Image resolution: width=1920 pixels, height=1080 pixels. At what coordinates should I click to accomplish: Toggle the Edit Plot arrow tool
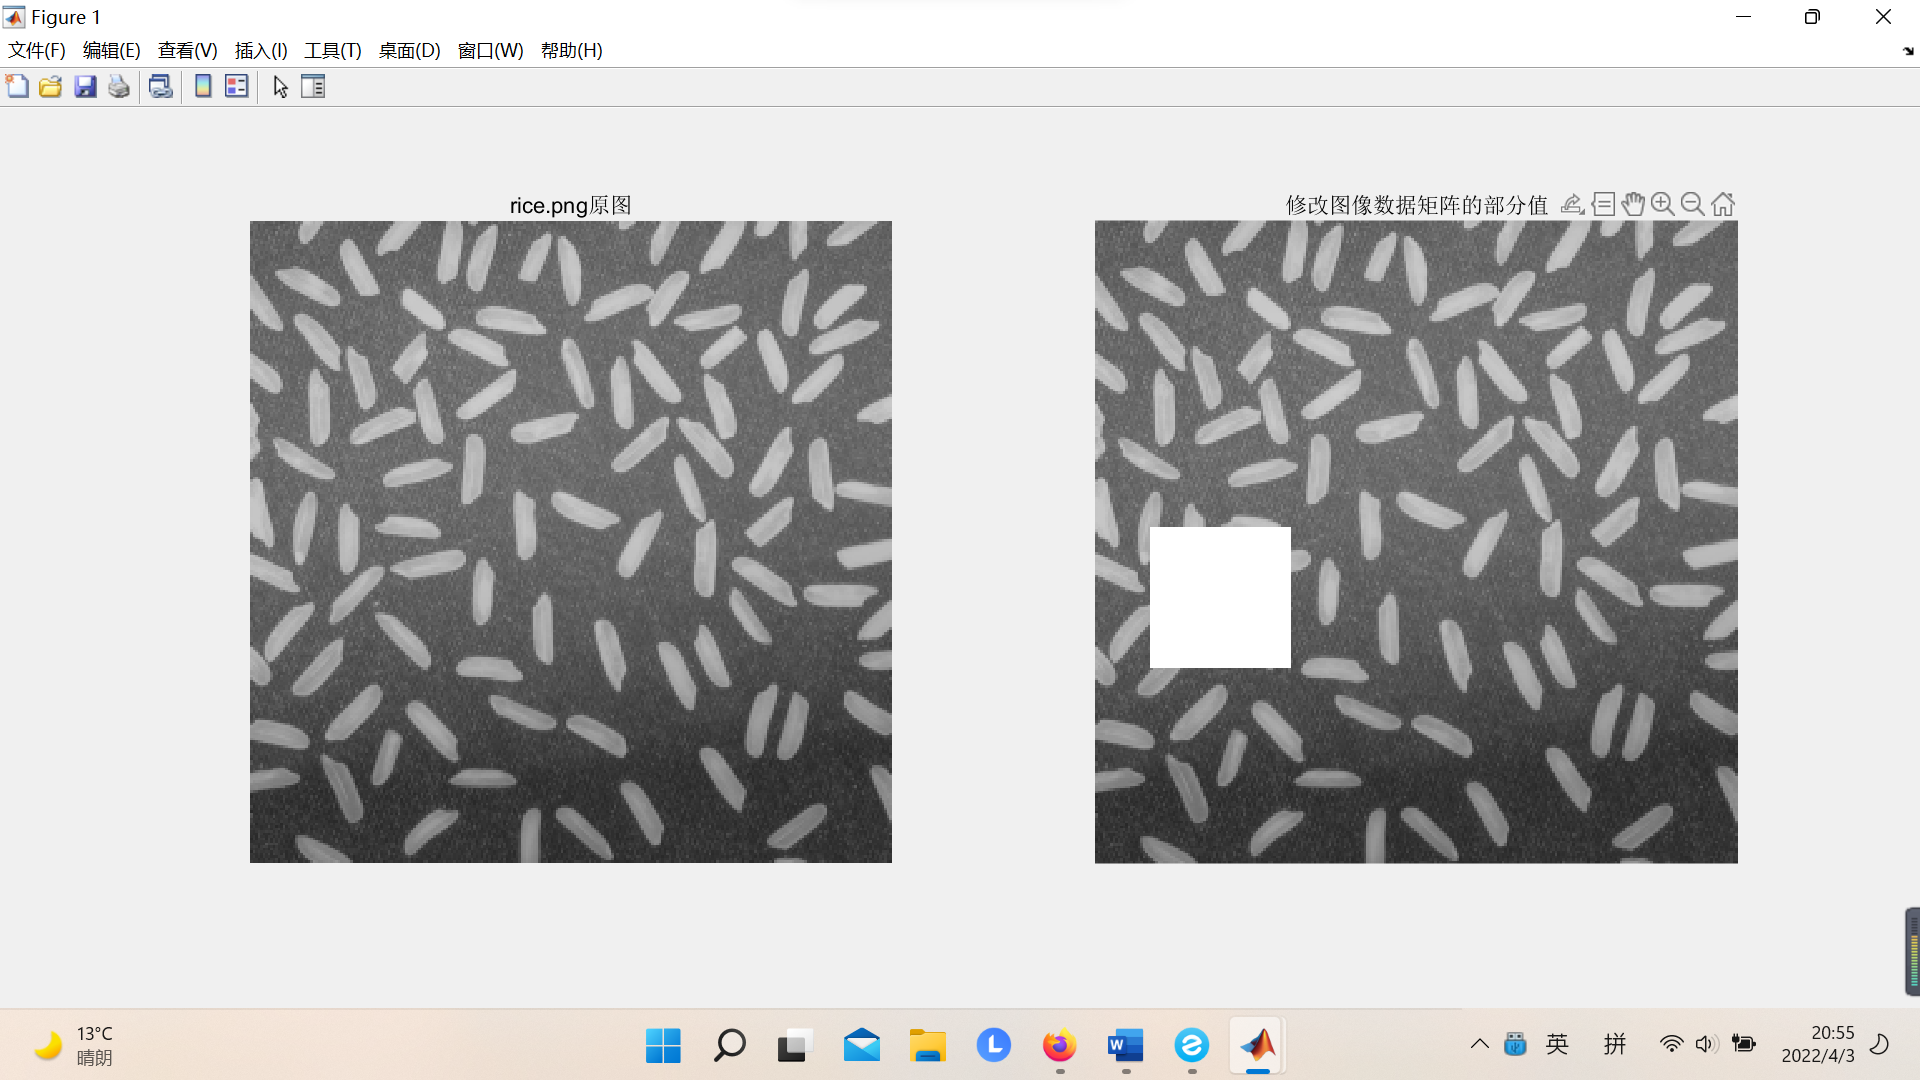280,87
